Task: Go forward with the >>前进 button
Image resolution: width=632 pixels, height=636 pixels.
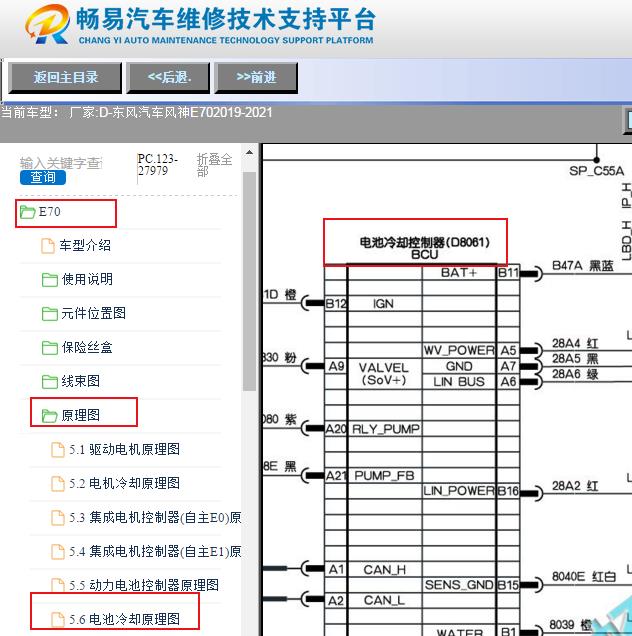Action: [x=256, y=77]
